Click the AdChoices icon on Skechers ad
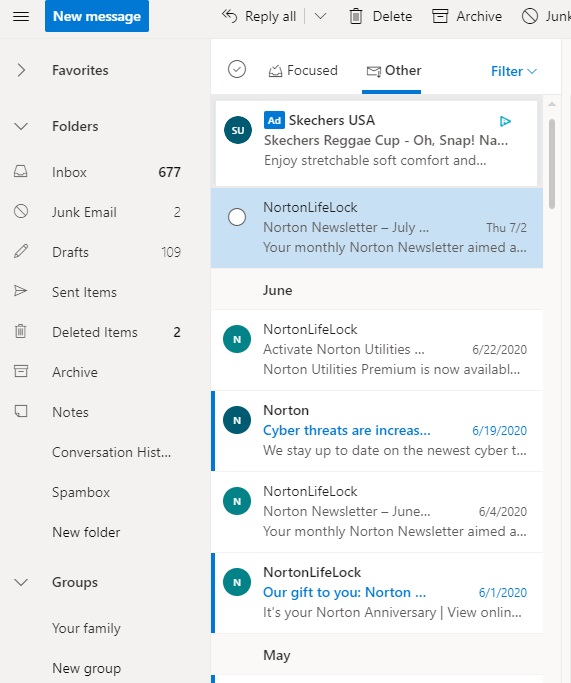The image size is (571, 683). click(x=505, y=121)
